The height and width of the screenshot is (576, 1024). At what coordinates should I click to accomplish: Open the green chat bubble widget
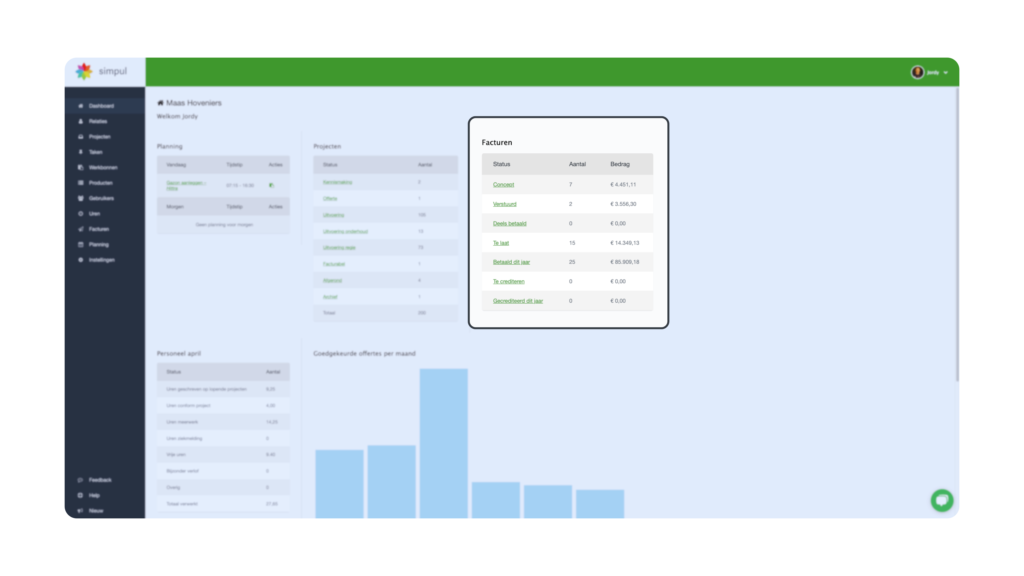point(942,500)
